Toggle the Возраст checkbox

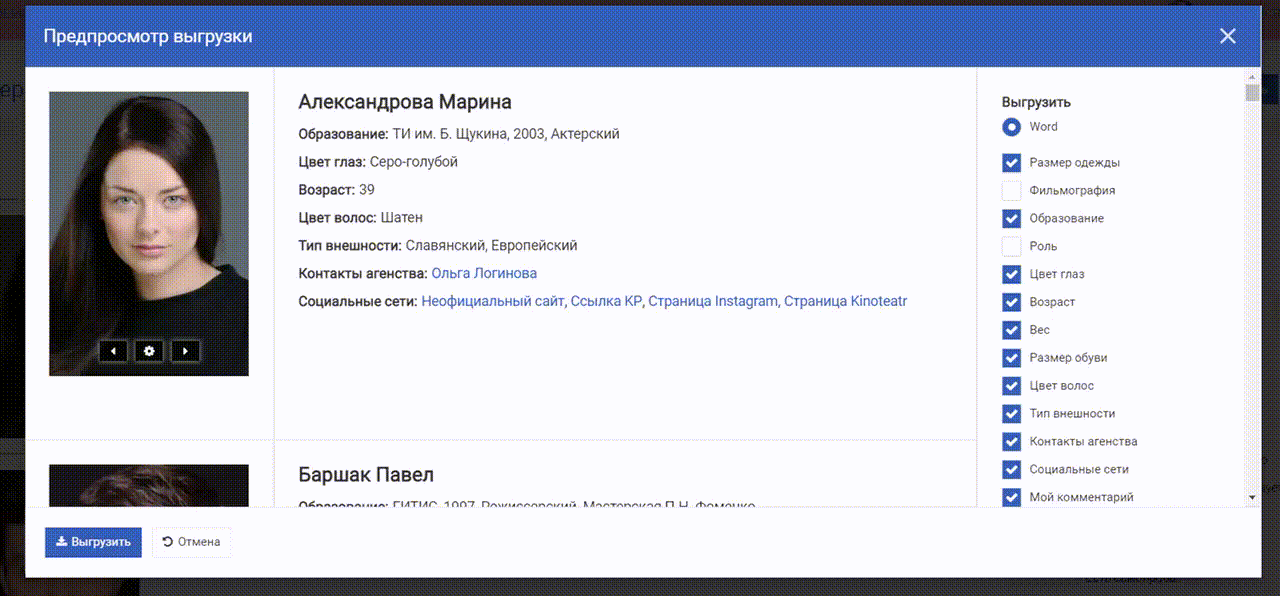[1011, 302]
